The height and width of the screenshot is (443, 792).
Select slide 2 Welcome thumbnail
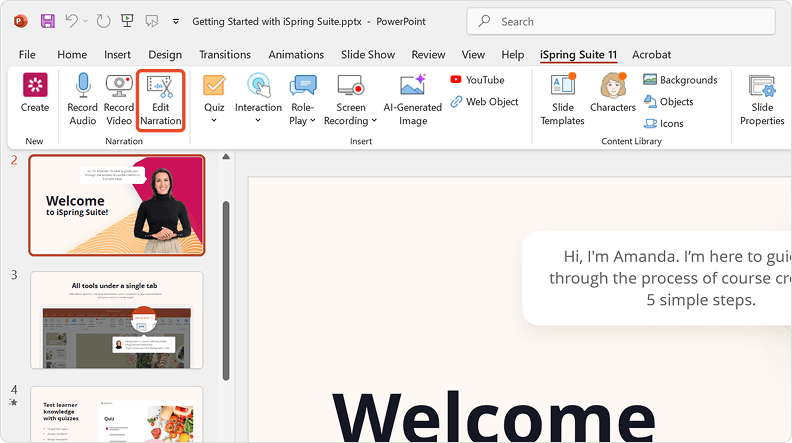117,205
